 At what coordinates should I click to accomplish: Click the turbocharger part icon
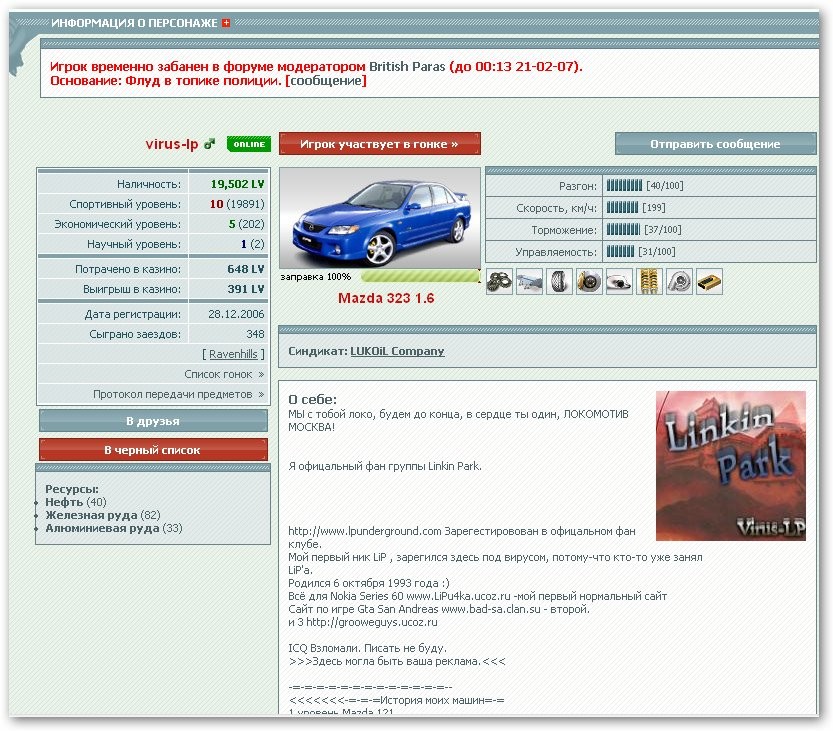pos(679,282)
